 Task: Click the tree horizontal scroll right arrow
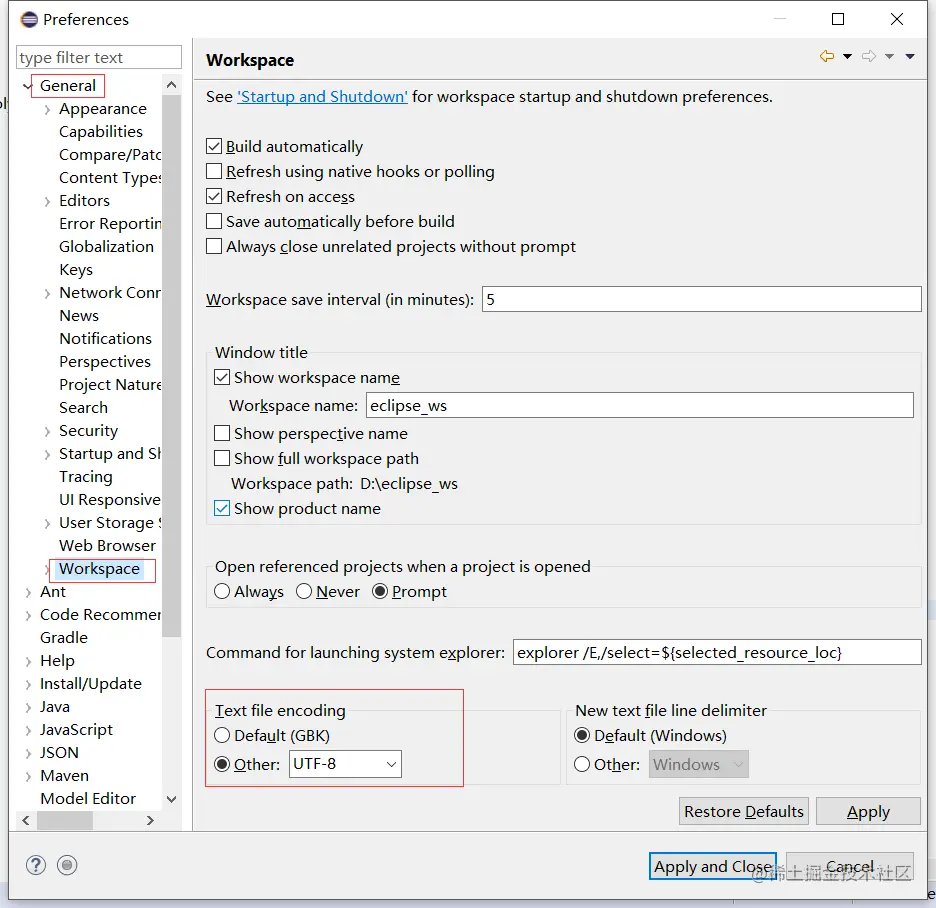(x=150, y=821)
